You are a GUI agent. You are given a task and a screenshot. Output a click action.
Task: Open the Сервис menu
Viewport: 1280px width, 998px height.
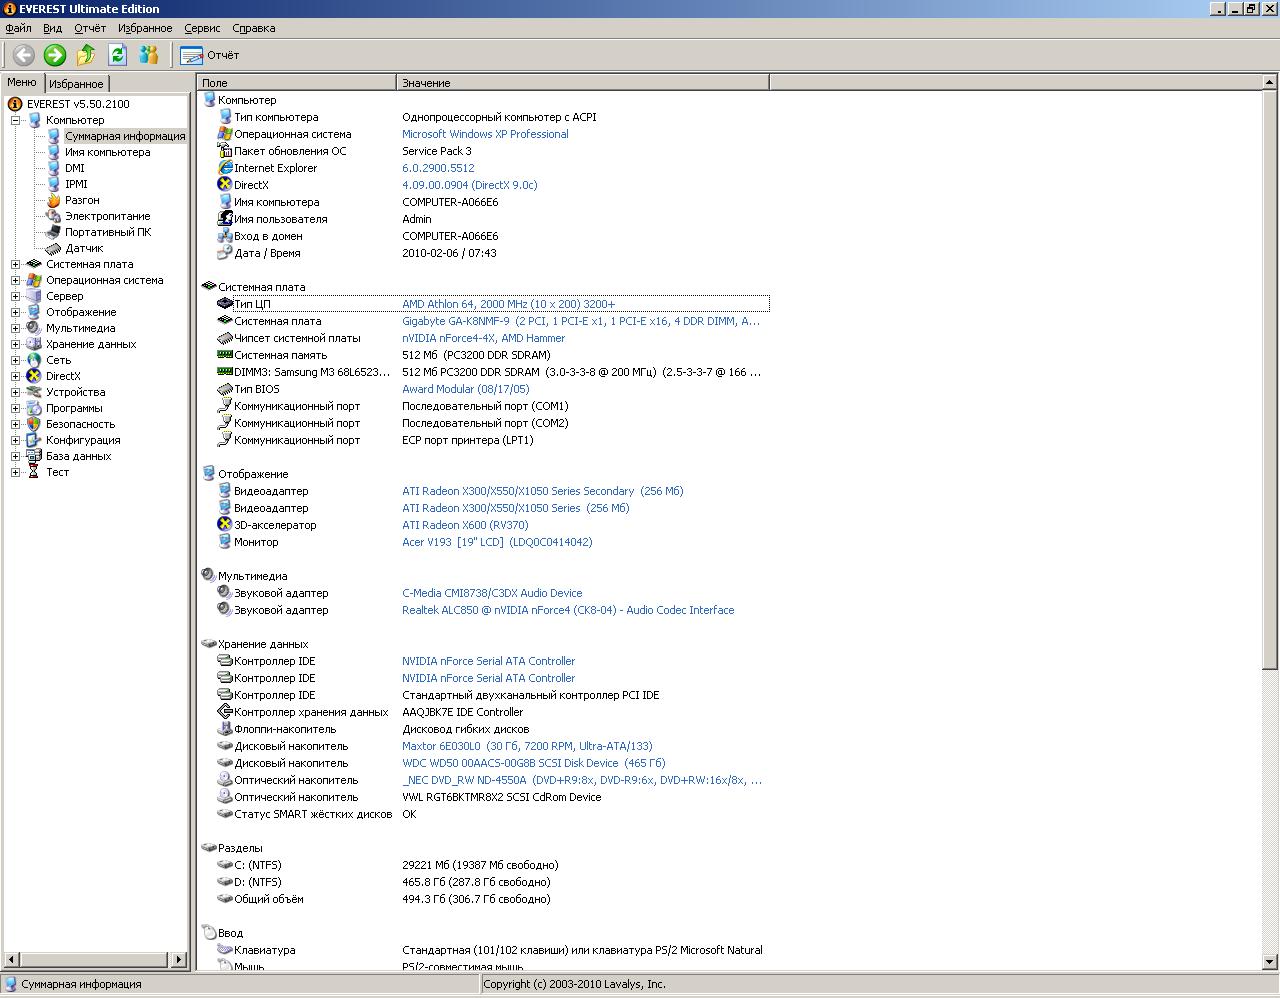(202, 28)
